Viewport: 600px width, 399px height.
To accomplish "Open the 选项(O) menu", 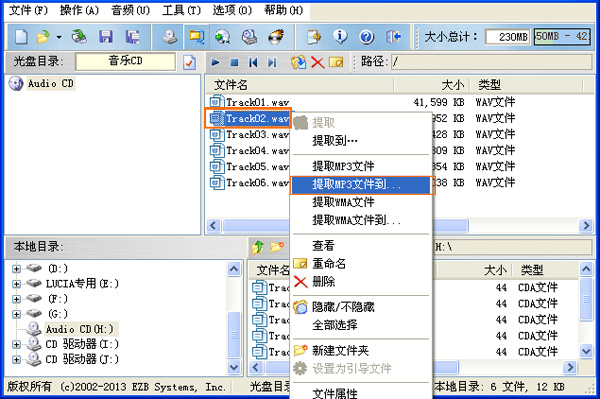I will (232, 10).
